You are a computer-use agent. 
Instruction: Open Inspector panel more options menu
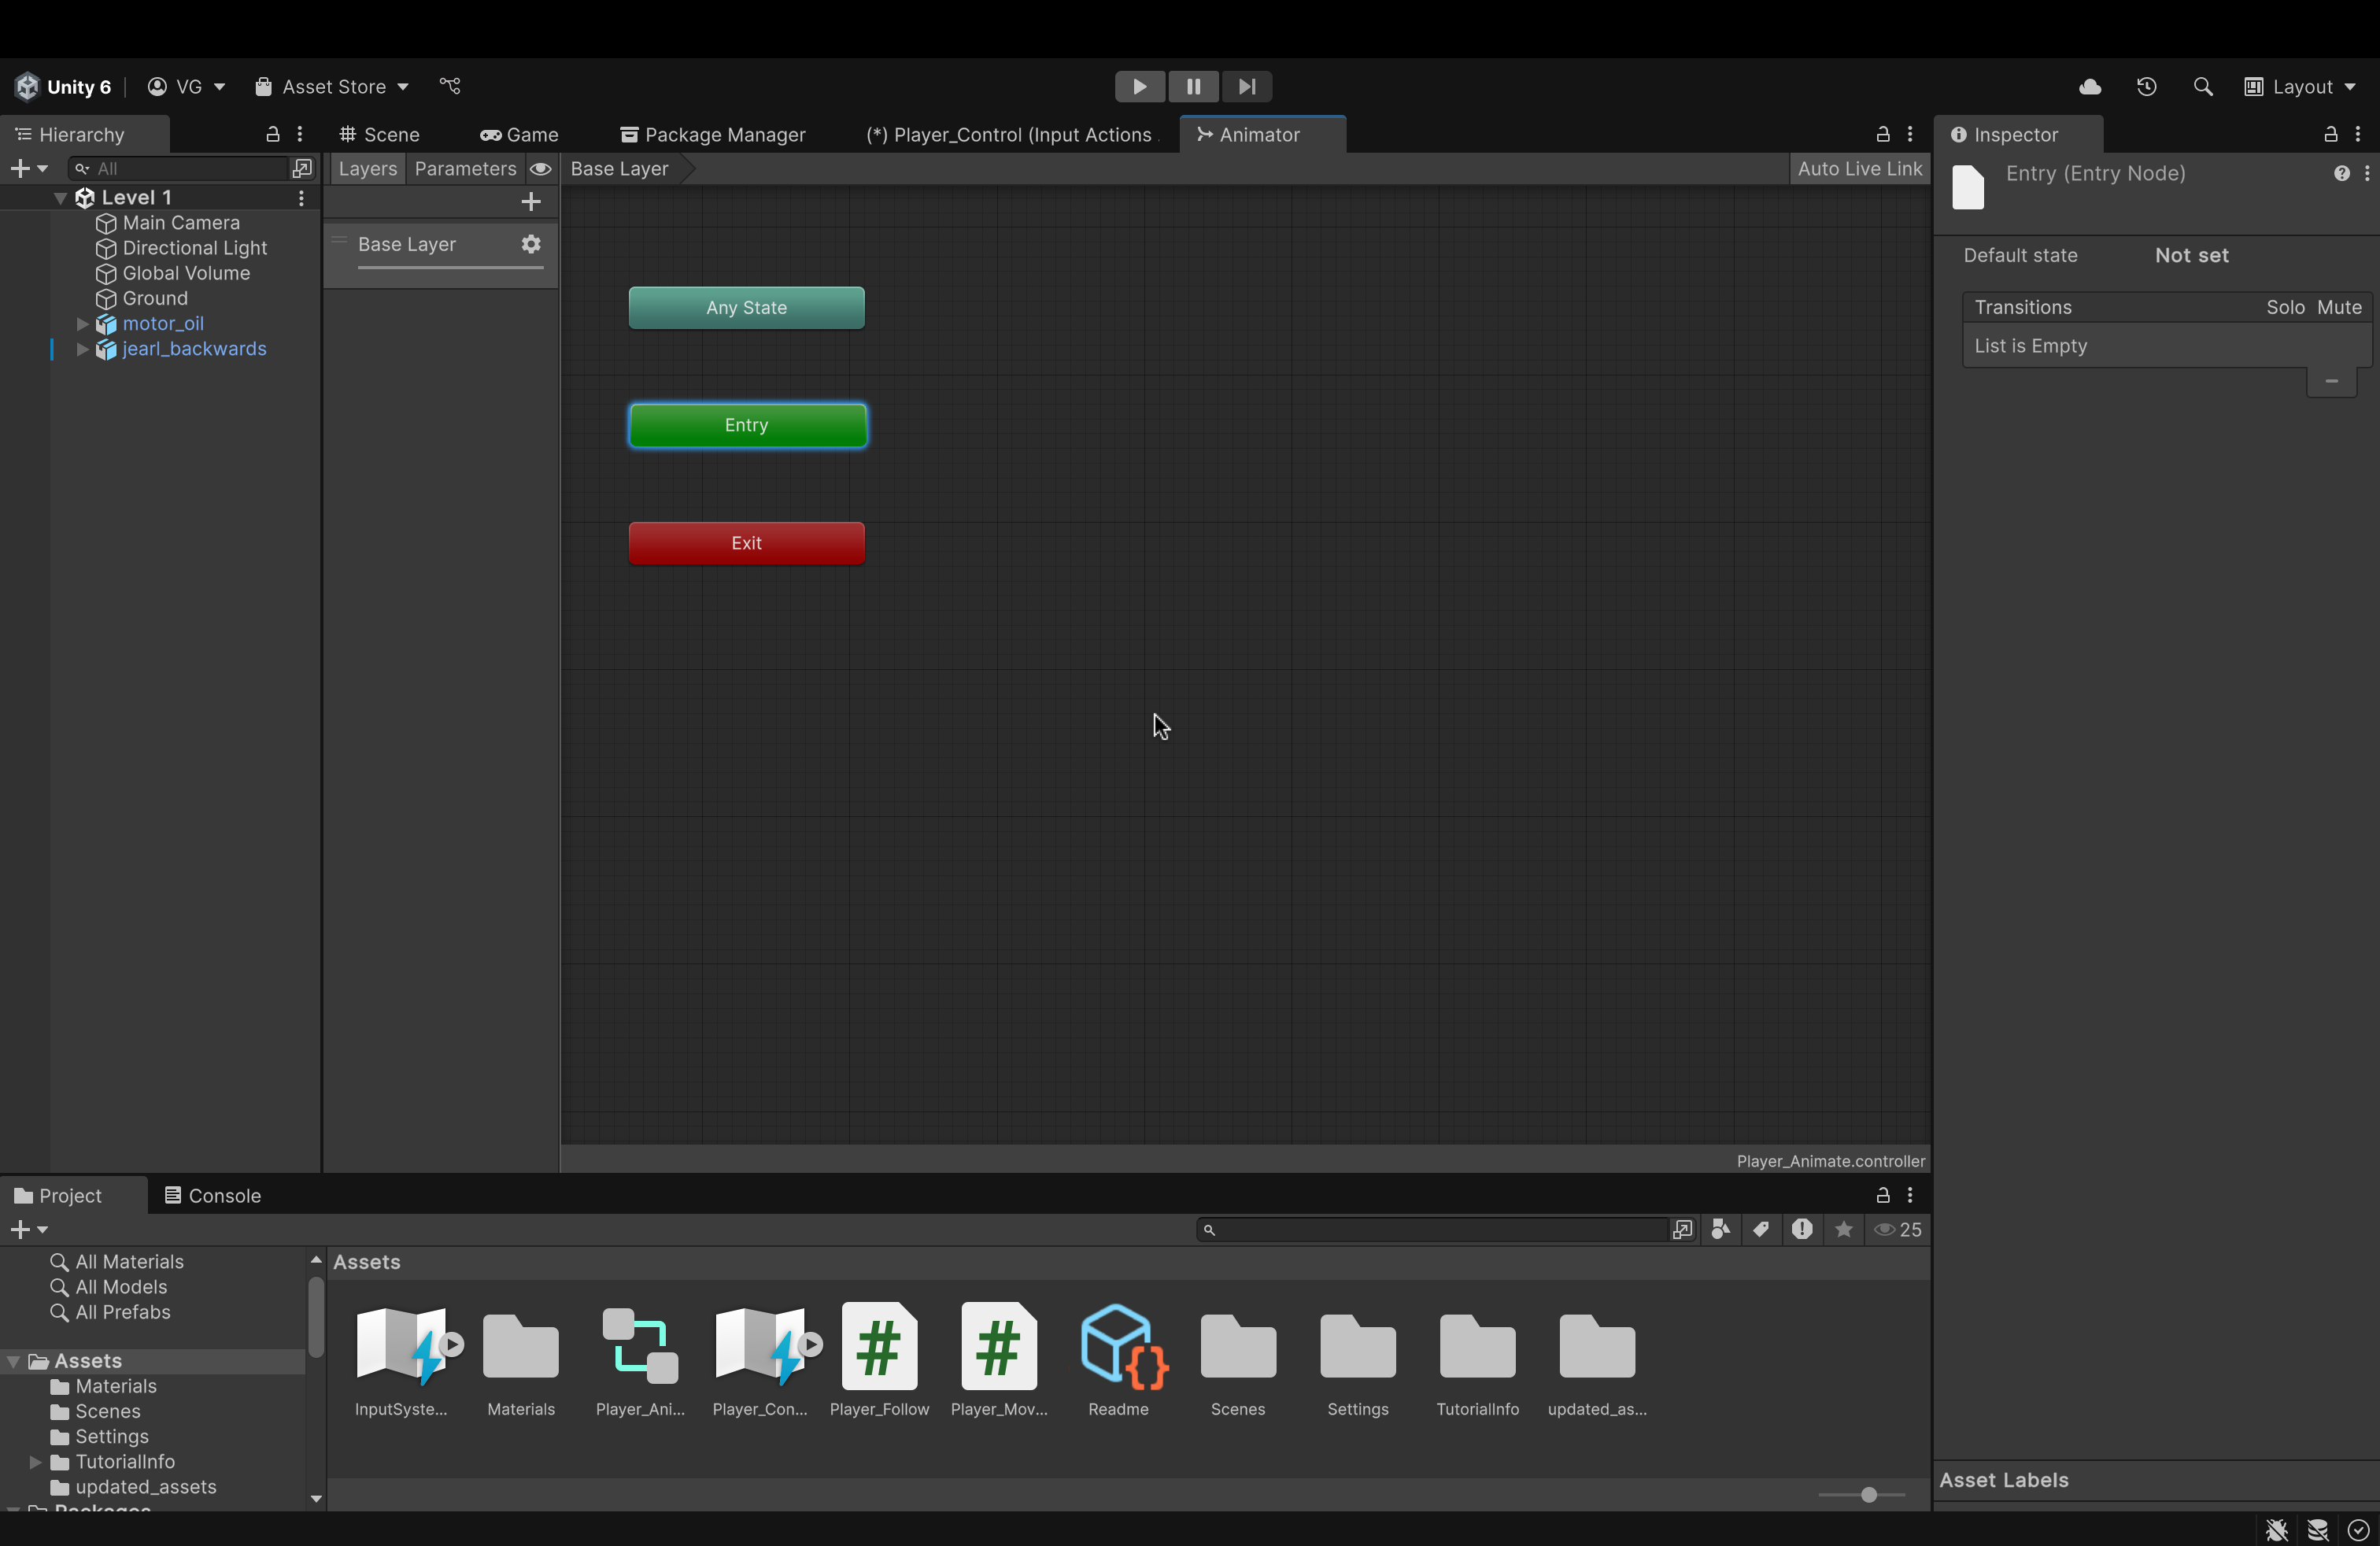pos(2357,134)
